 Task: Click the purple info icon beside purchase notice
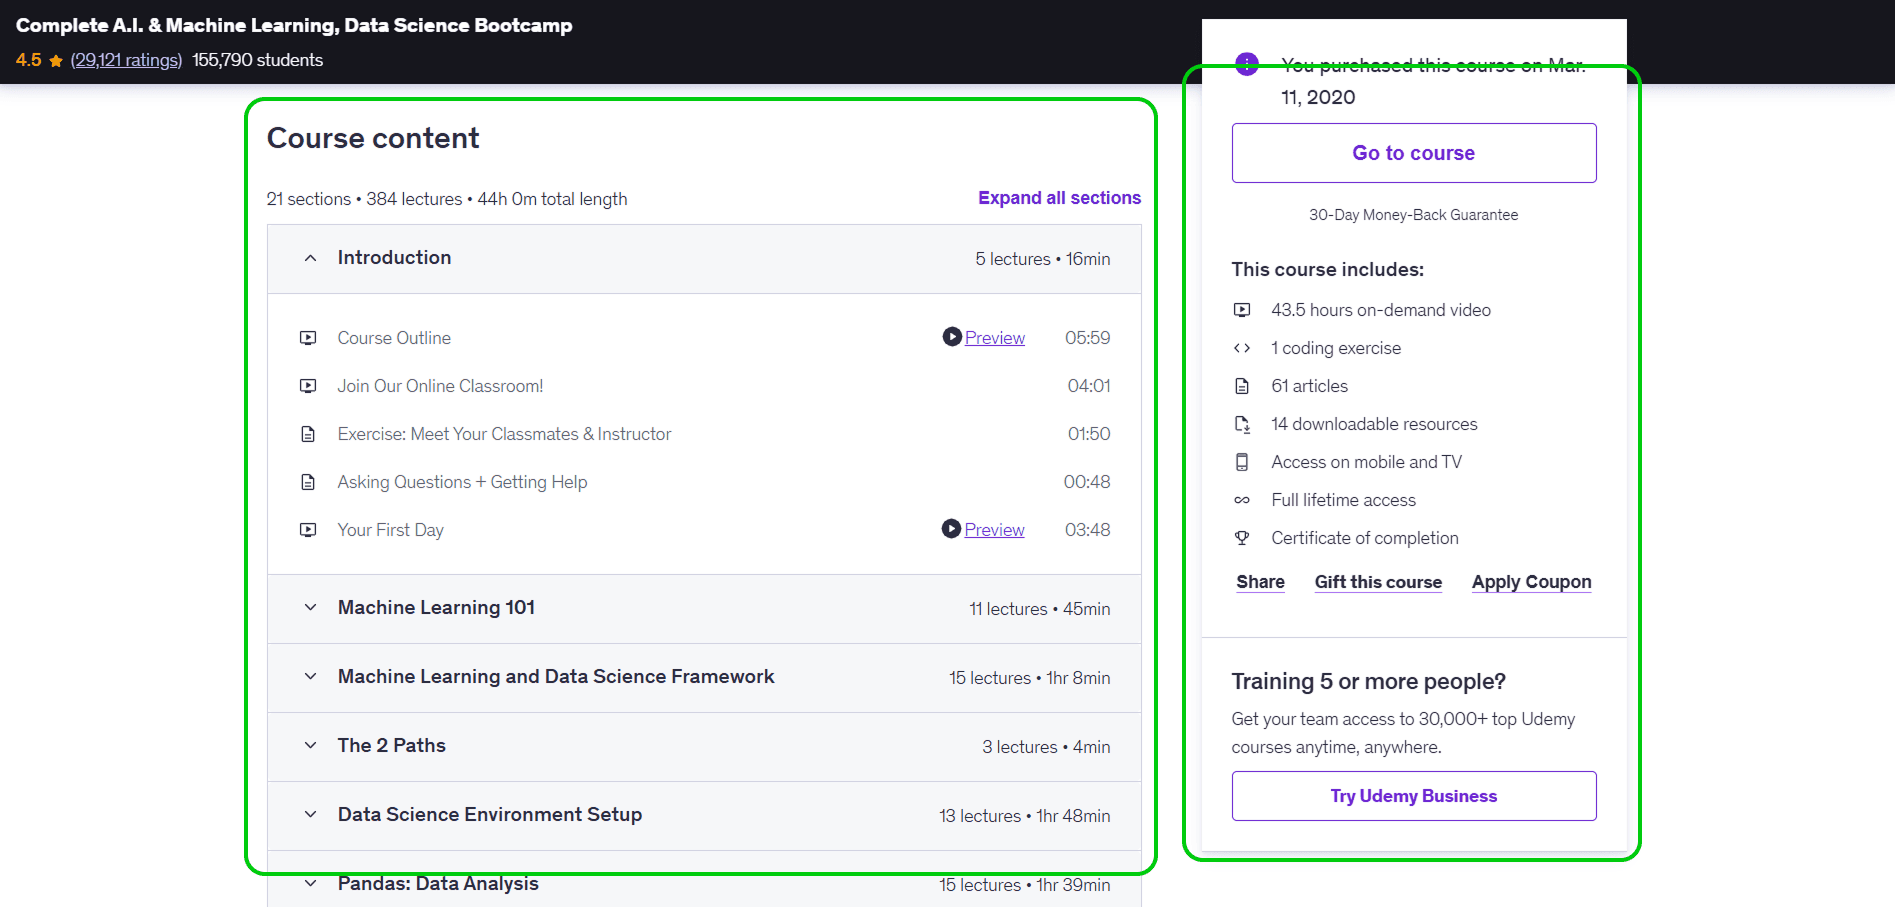tap(1247, 65)
